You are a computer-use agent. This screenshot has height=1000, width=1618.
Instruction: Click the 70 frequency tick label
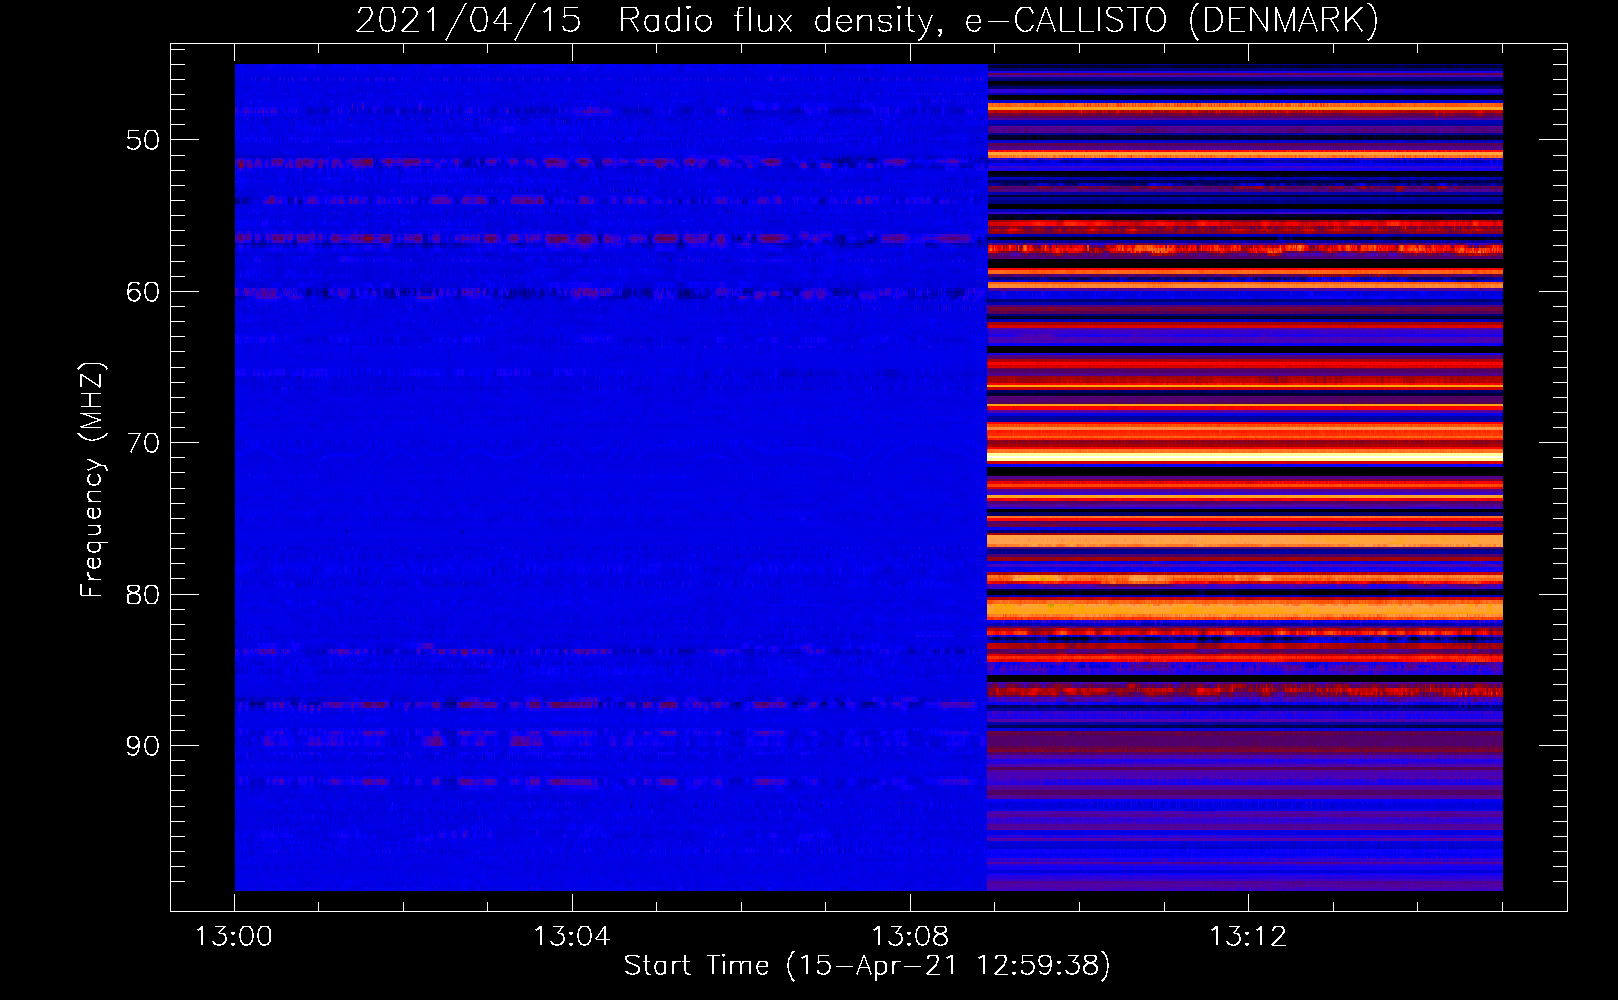pyautogui.click(x=143, y=443)
